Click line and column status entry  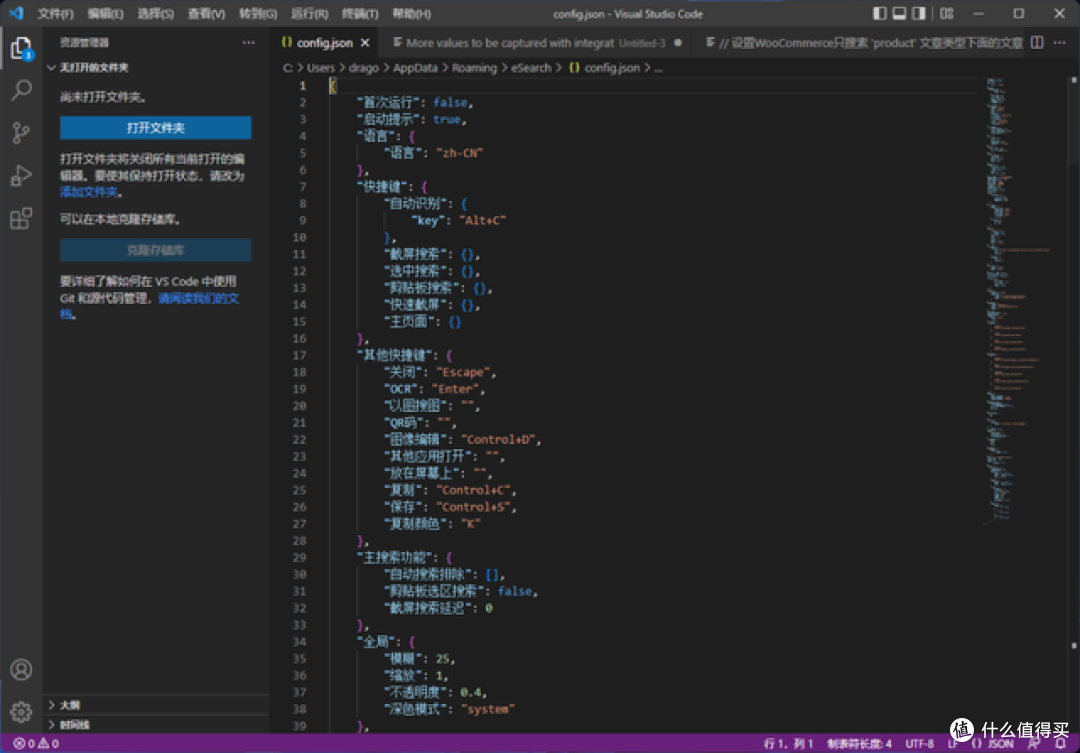coord(789,743)
